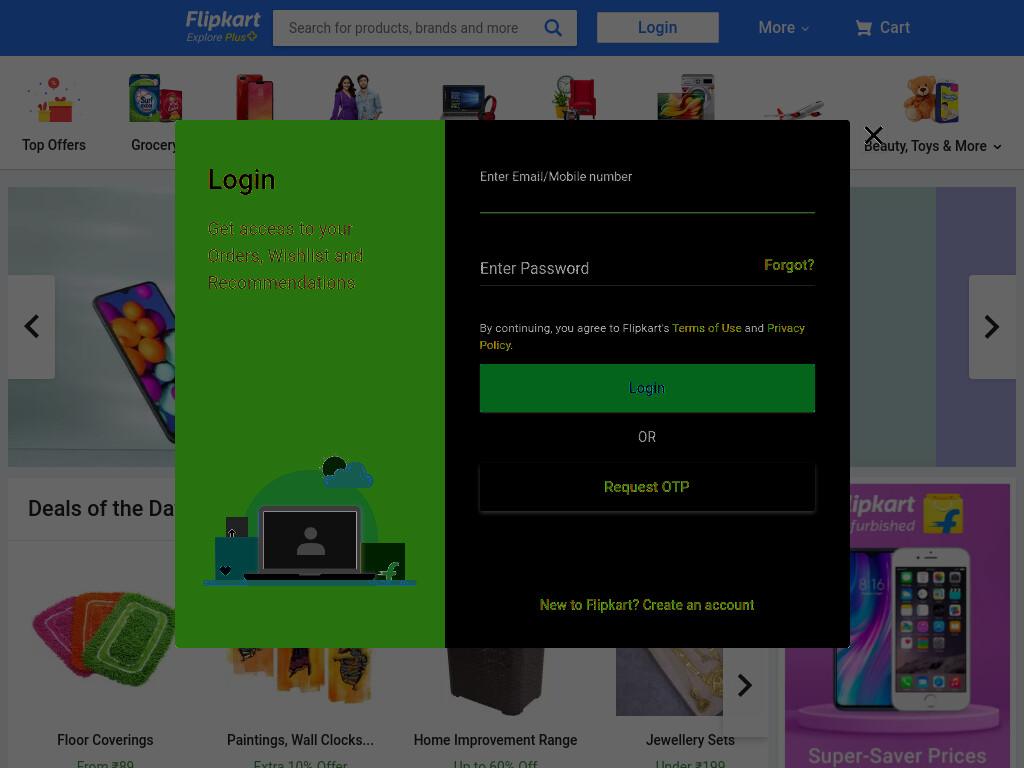Viewport: 1024px width, 768px height.
Task: Show next Deals of the Day items
Action: (x=745, y=685)
